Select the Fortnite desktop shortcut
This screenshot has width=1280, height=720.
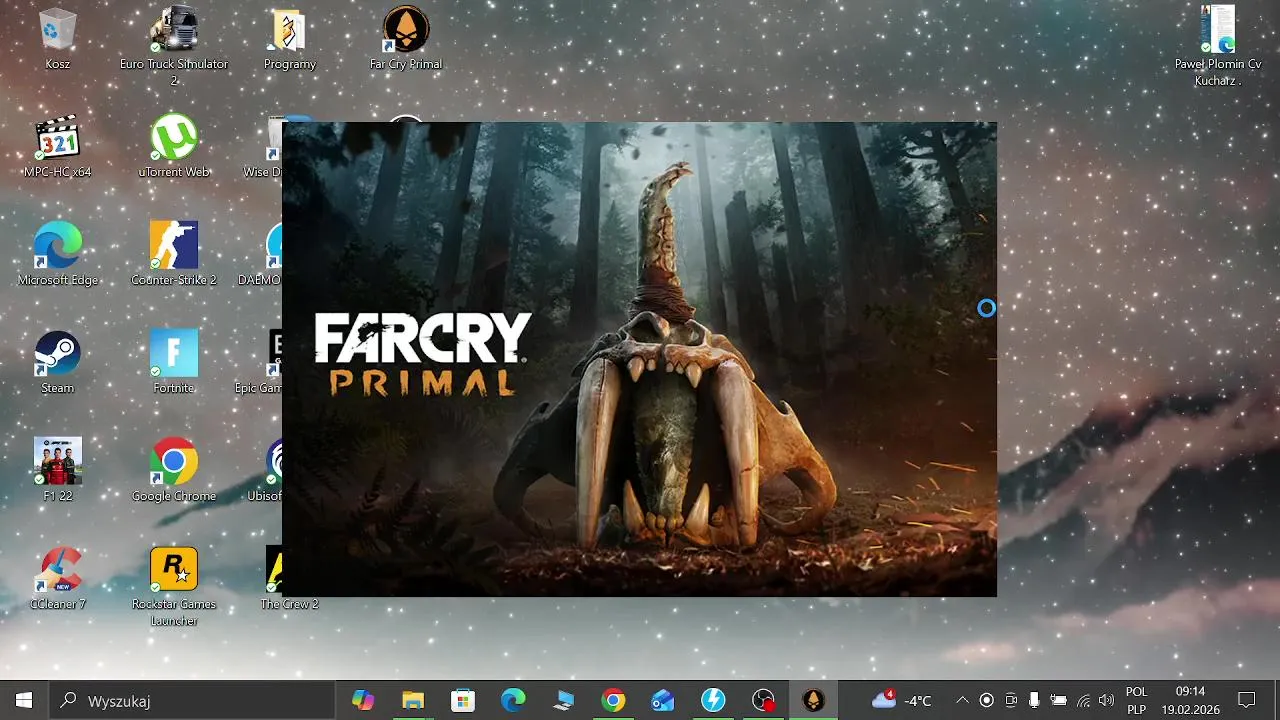pos(174,362)
